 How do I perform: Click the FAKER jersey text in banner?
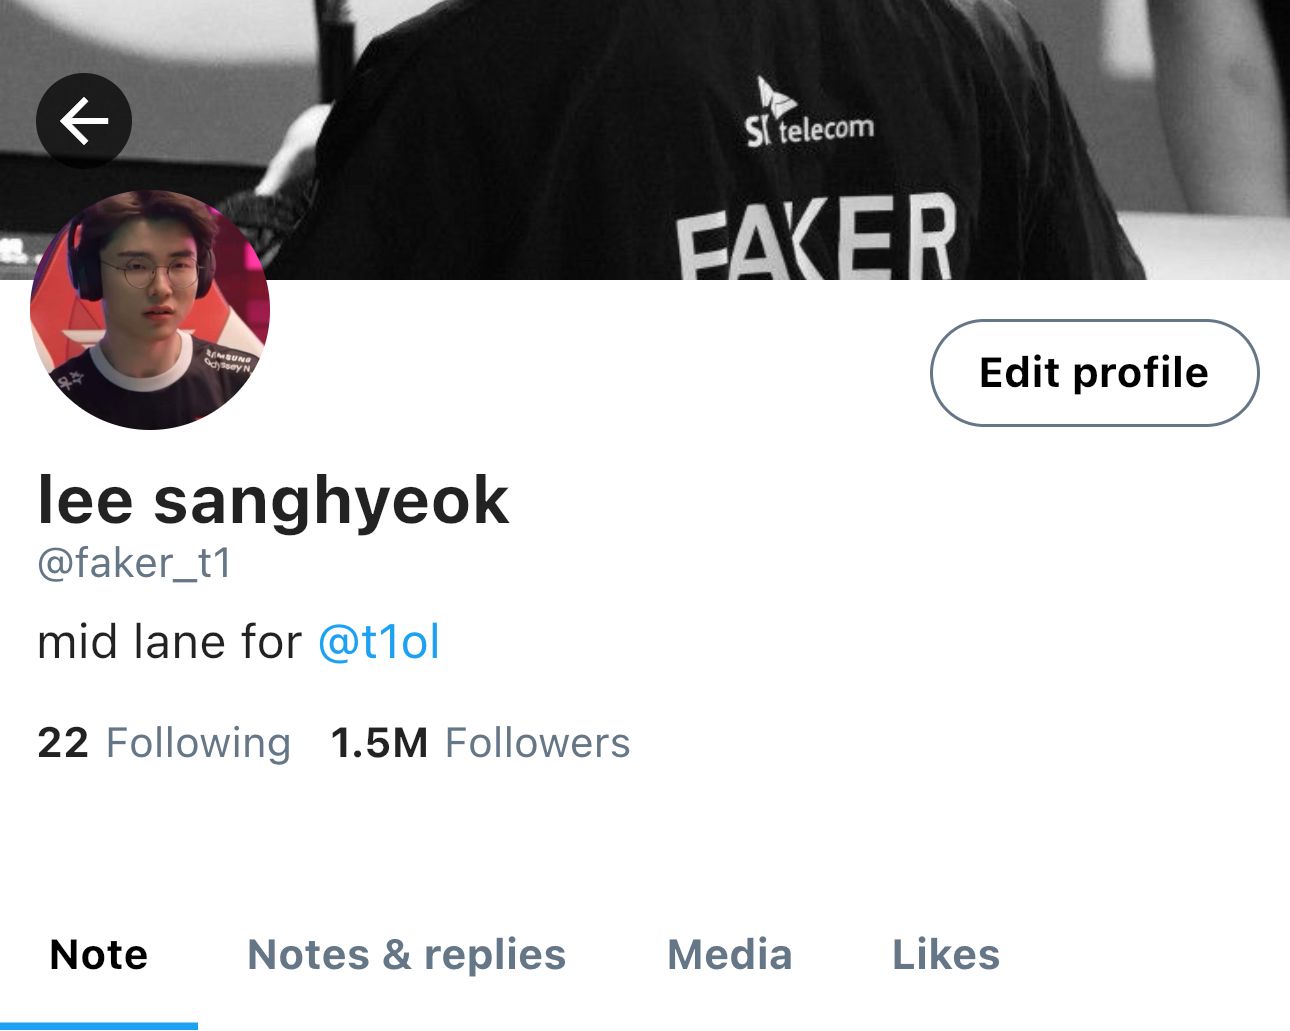pos(816,238)
